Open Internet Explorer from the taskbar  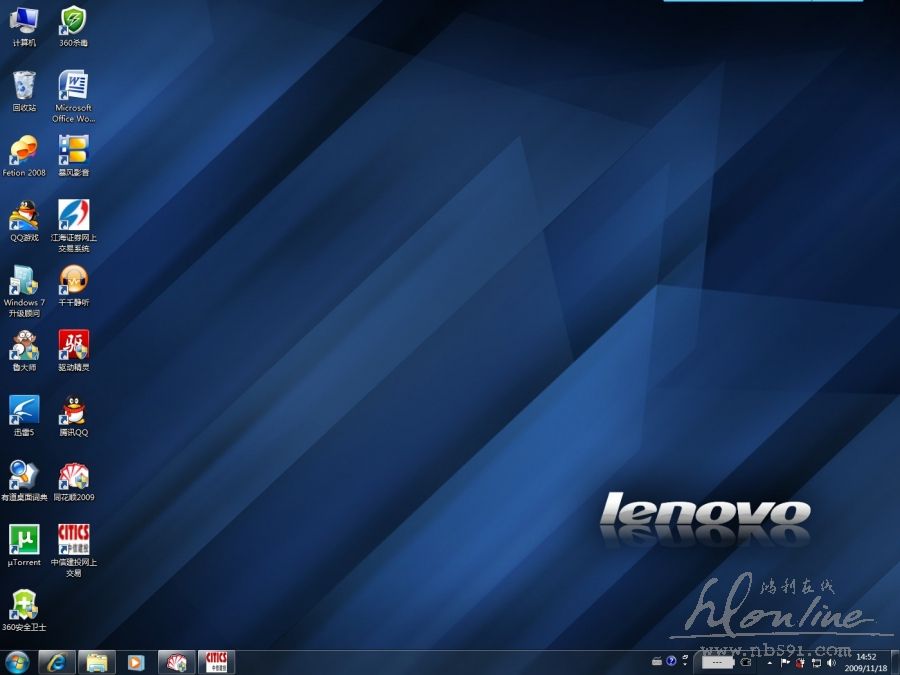pyautogui.click(x=57, y=662)
